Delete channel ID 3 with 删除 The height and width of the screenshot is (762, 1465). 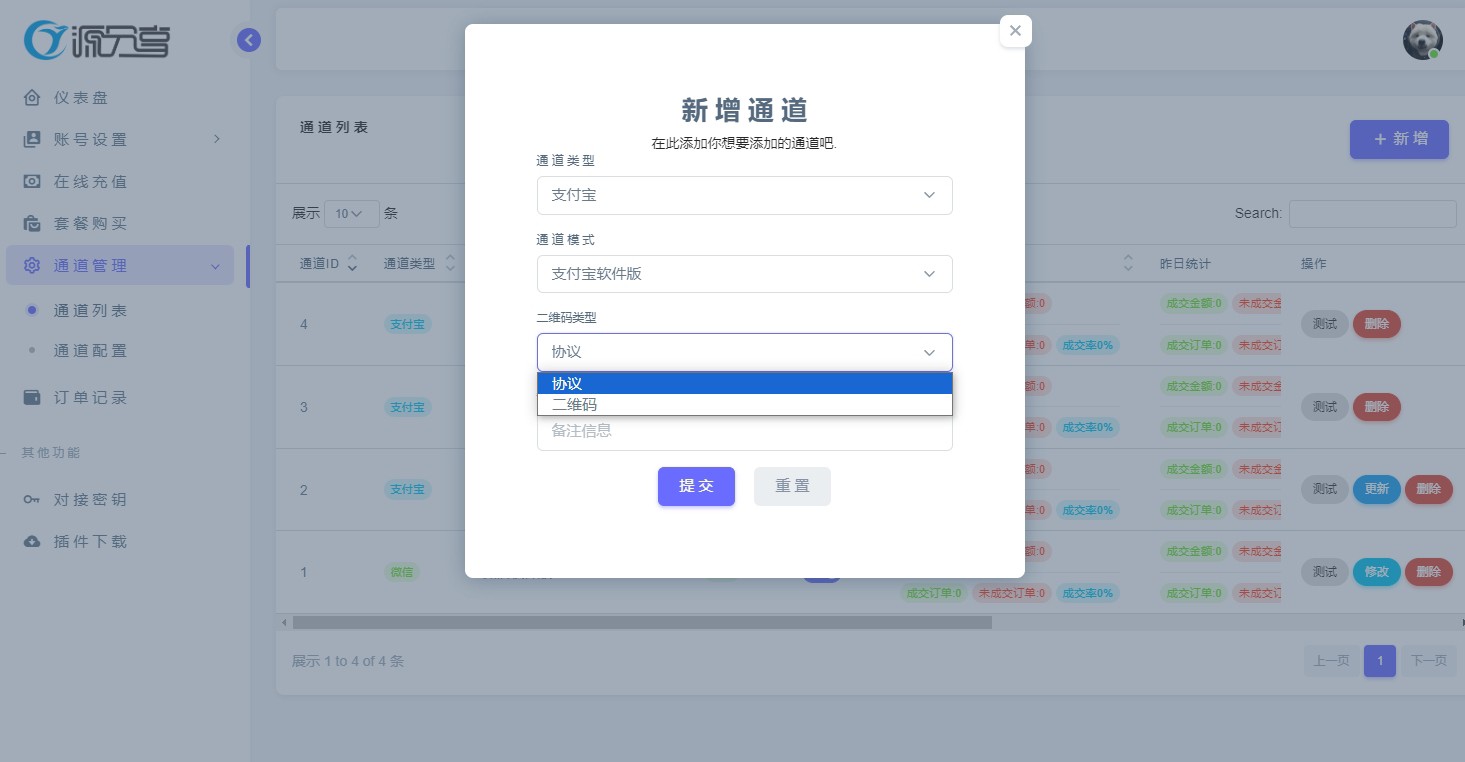[x=1377, y=407]
